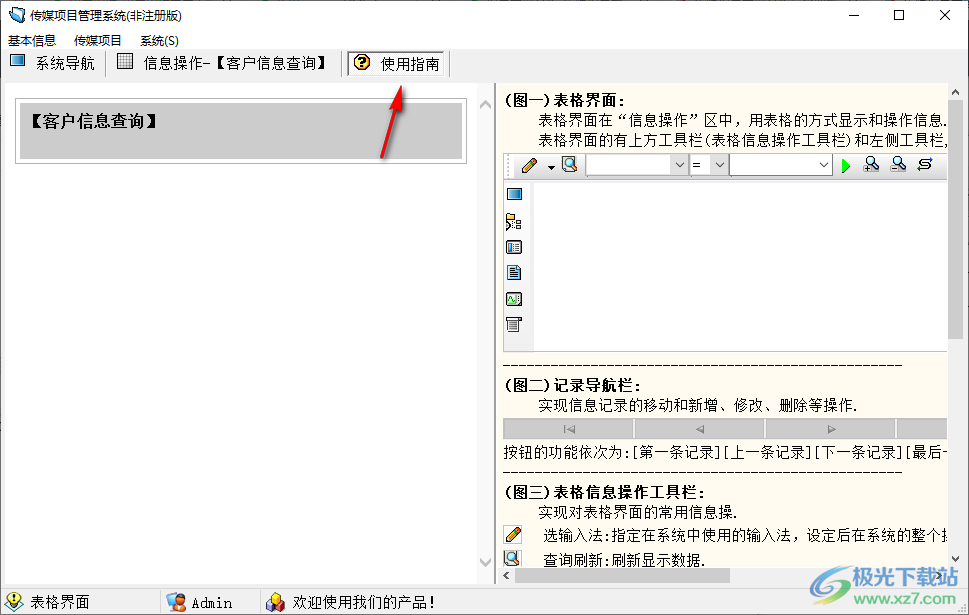Select the folder tree icon in left sidebar
The image size is (969, 615).
(514, 221)
